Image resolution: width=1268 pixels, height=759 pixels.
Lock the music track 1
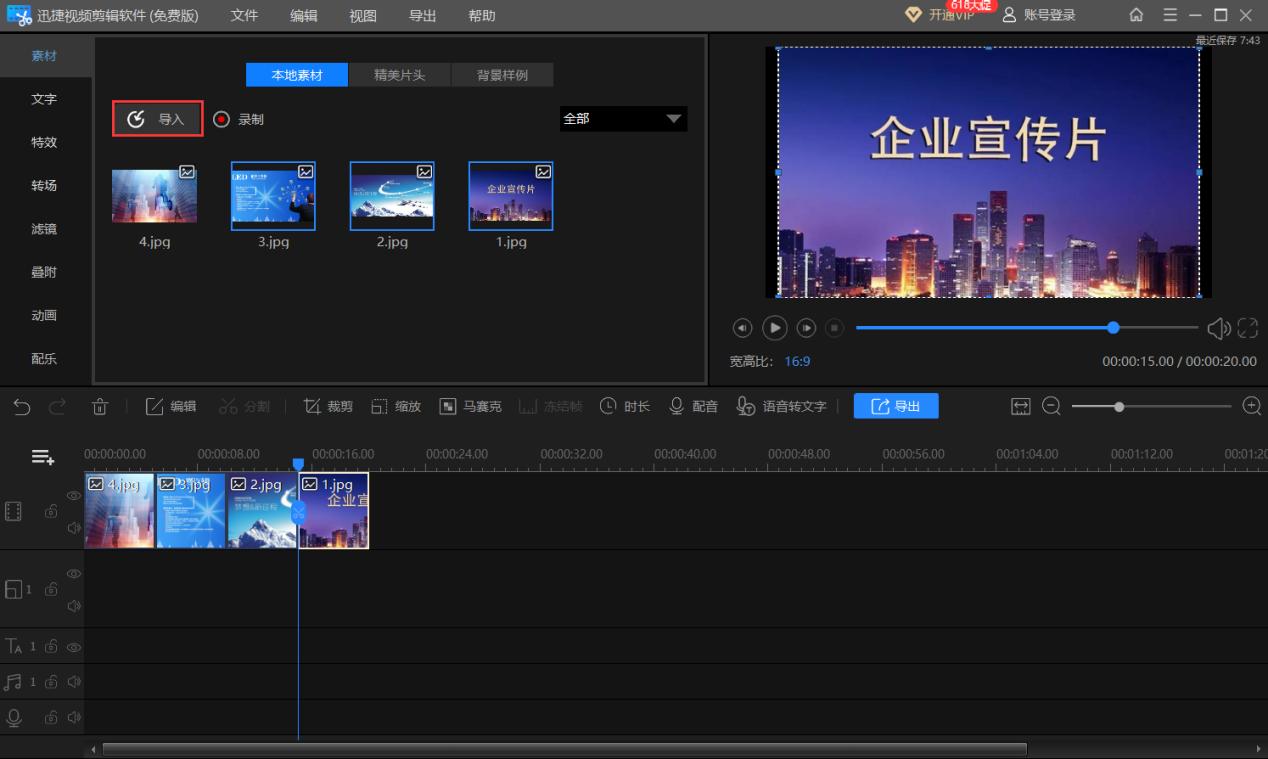[x=50, y=682]
